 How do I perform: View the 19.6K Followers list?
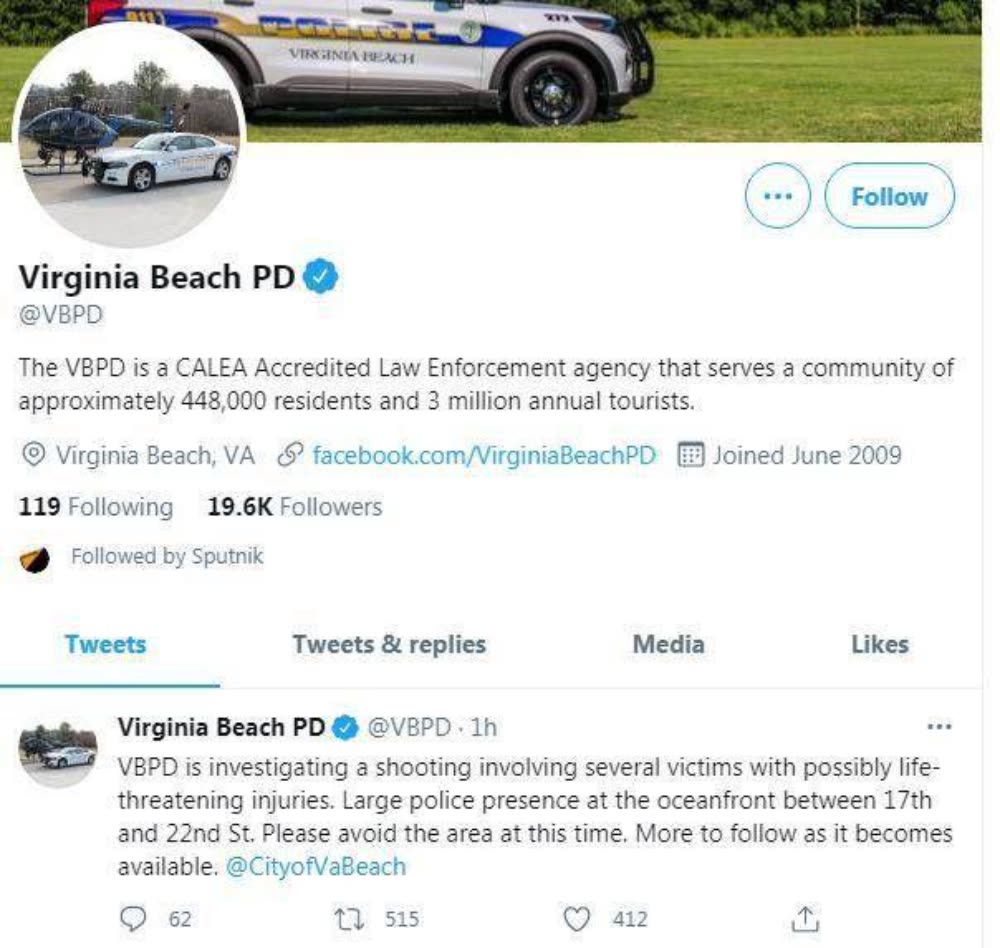(x=295, y=507)
